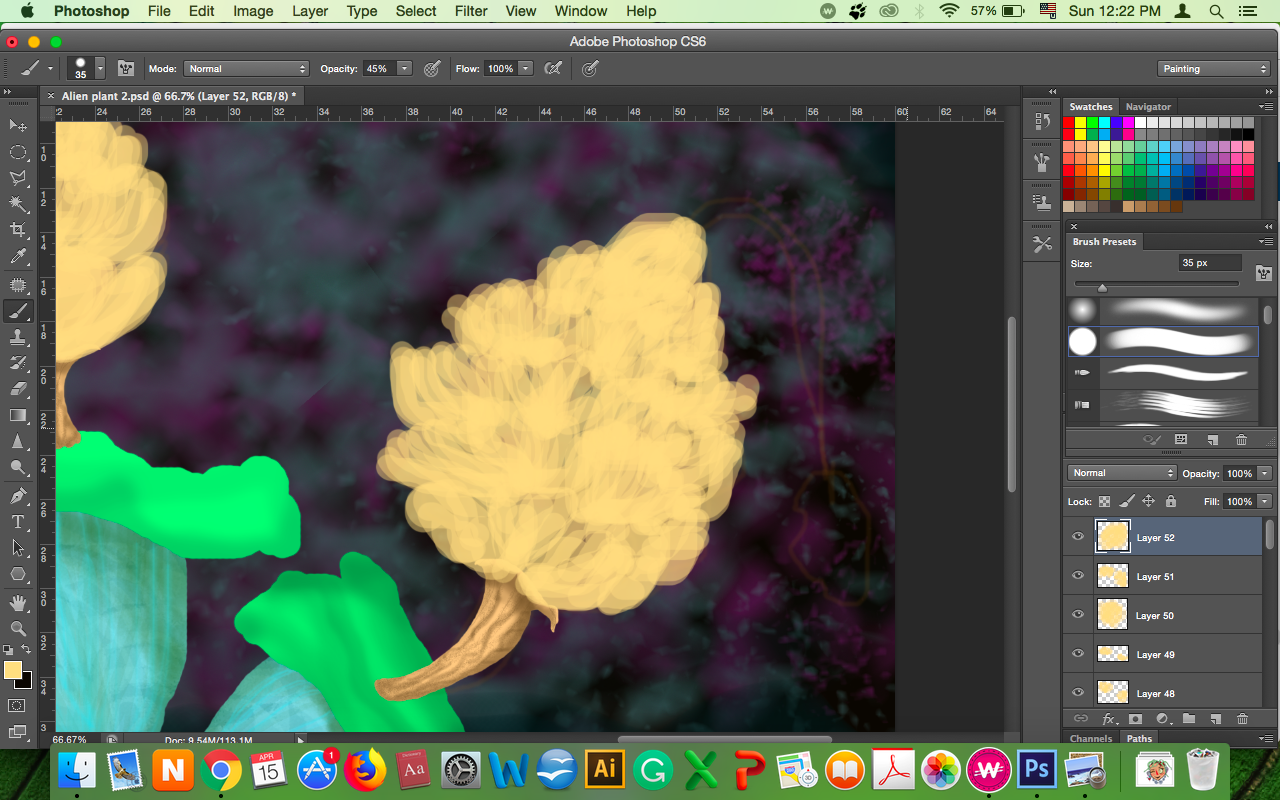Image resolution: width=1280 pixels, height=800 pixels.
Task: Switch to the Navigator tab
Action: [x=1148, y=106]
